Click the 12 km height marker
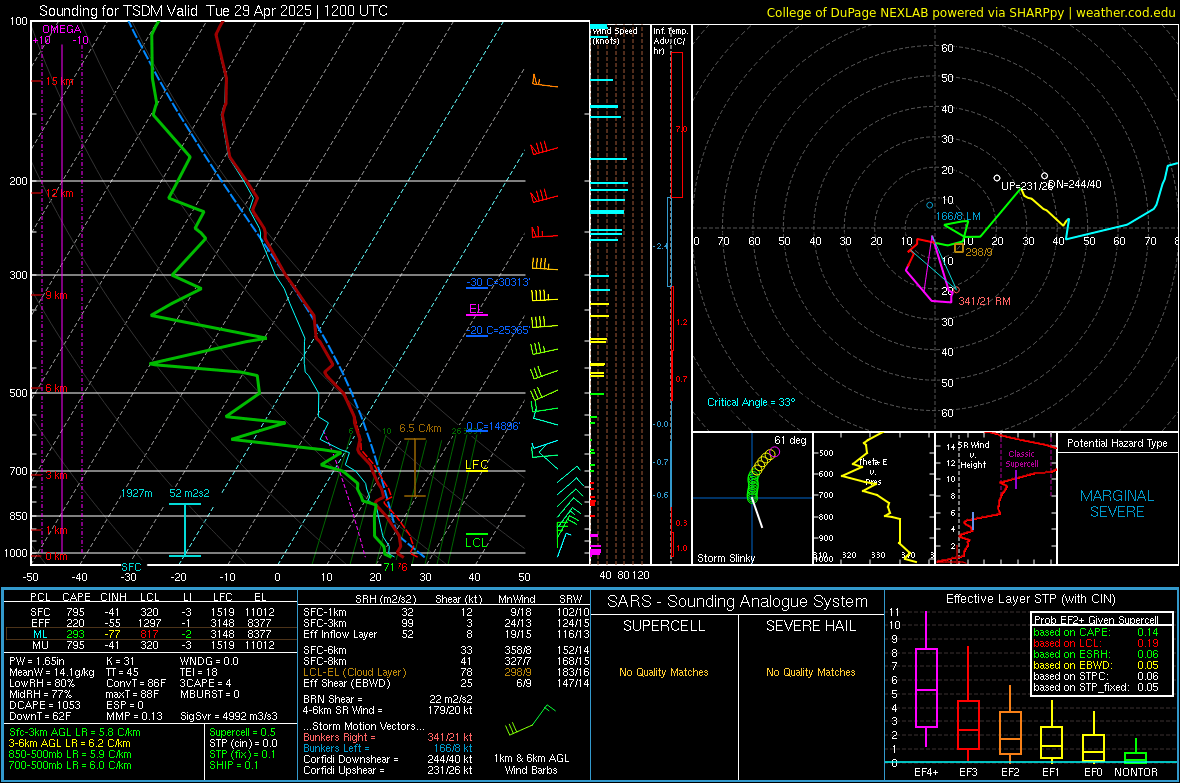The image size is (1180, 783). tap(57, 193)
